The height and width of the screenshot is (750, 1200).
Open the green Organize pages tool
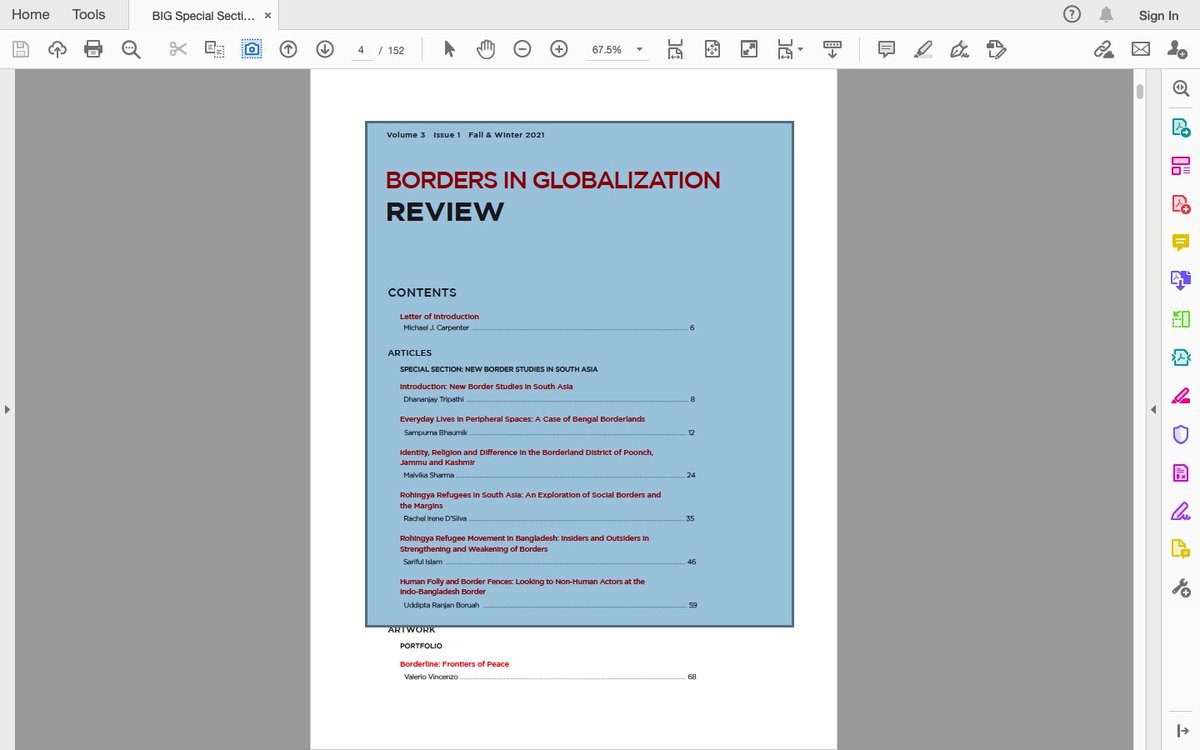(x=1181, y=319)
